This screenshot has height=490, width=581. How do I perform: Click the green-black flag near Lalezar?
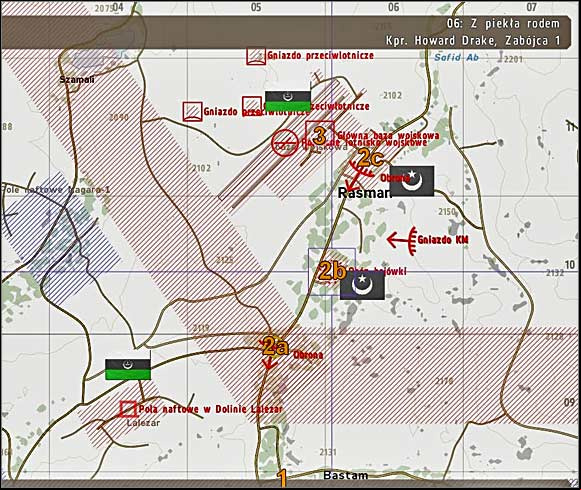point(128,369)
